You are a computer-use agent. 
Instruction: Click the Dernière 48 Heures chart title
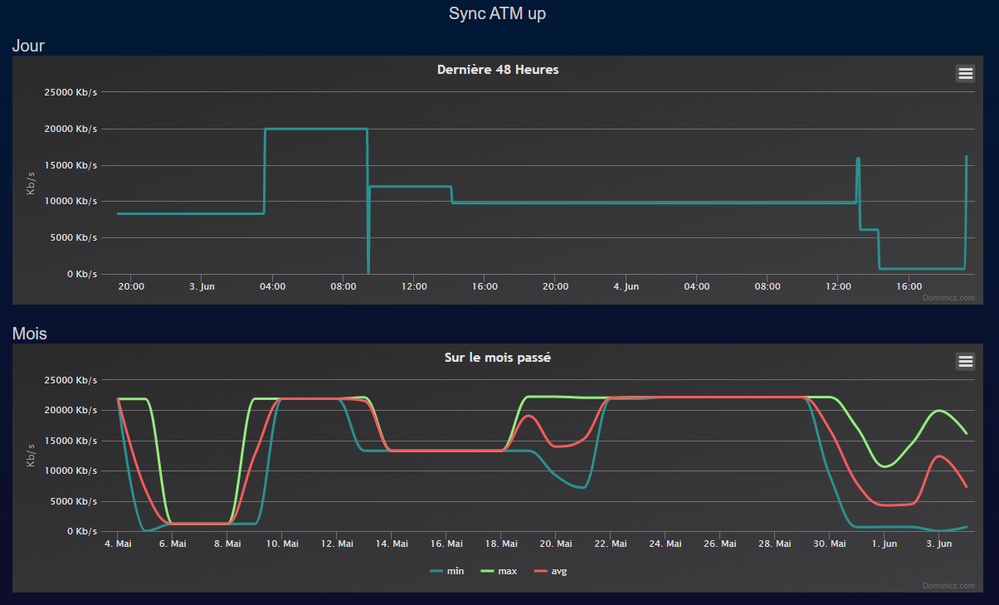(497, 70)
